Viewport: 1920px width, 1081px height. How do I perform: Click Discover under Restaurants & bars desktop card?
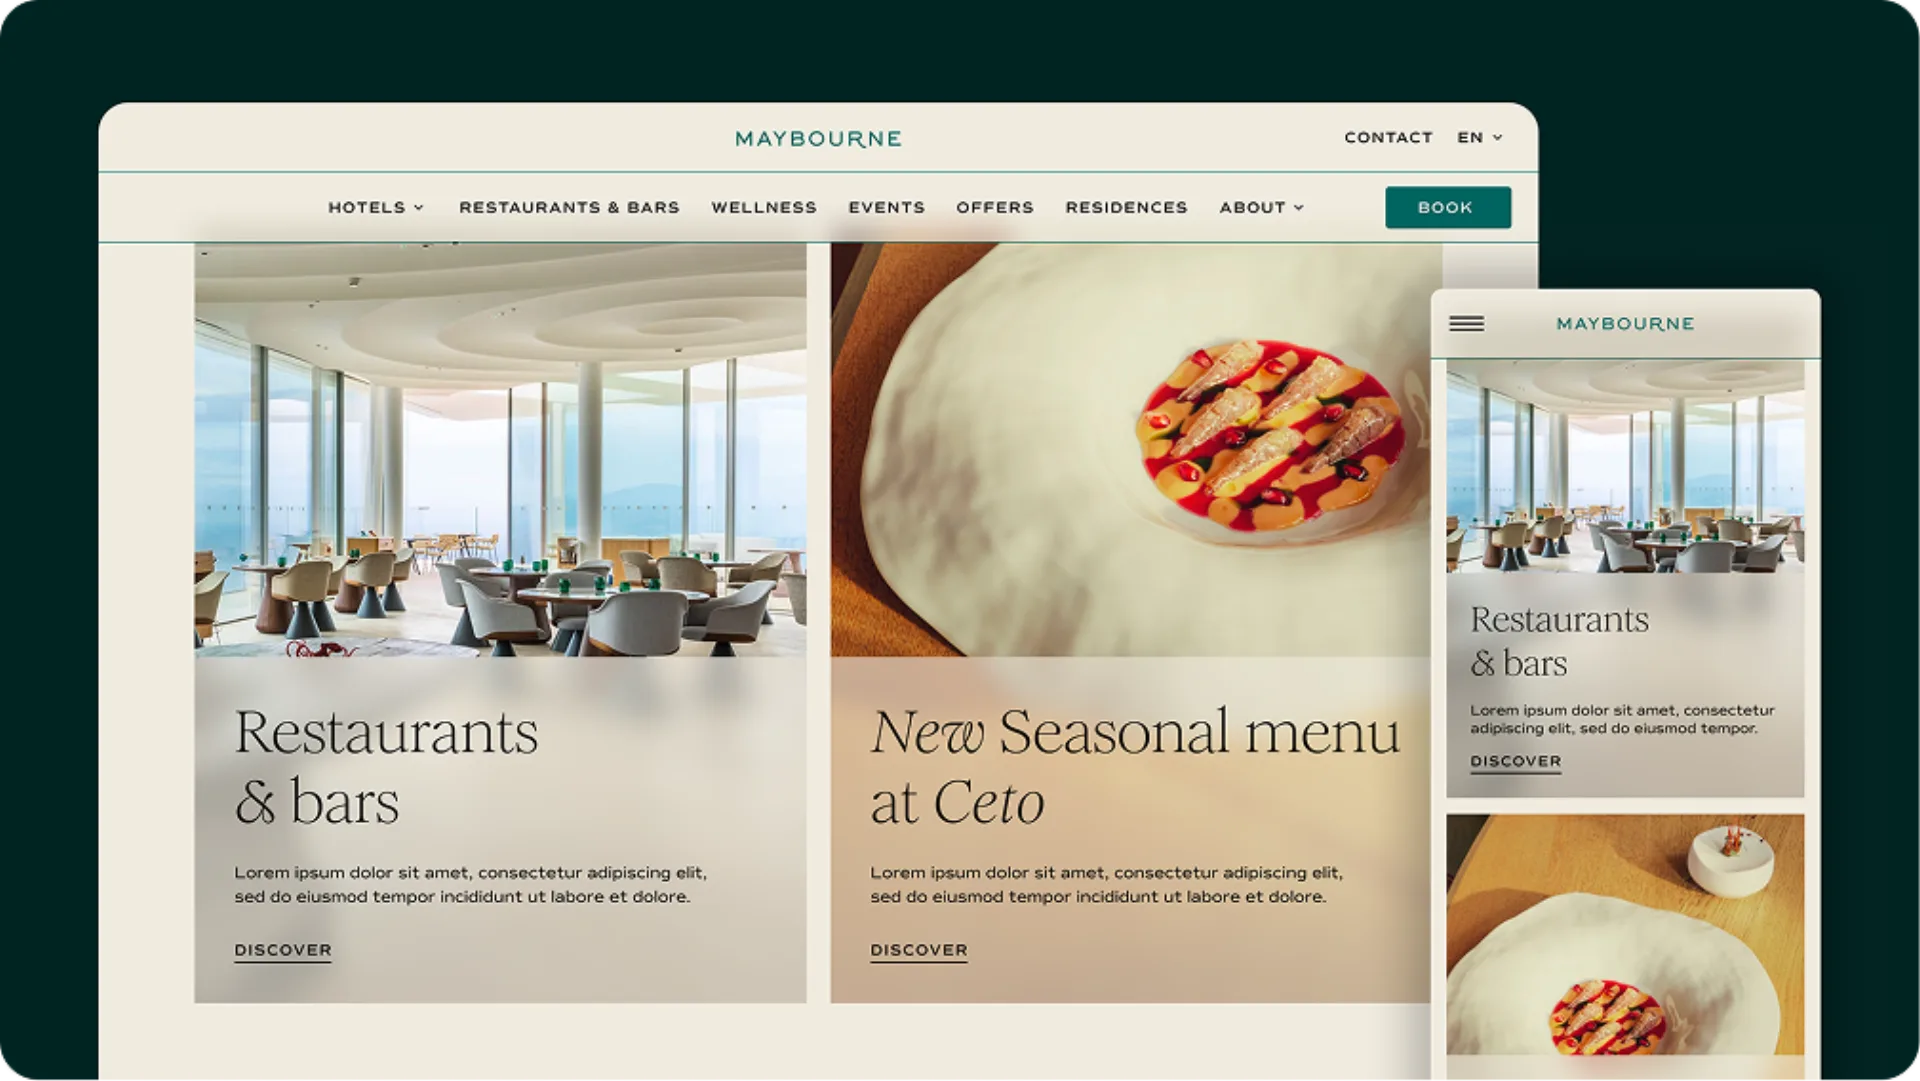(x=283, y=951)
